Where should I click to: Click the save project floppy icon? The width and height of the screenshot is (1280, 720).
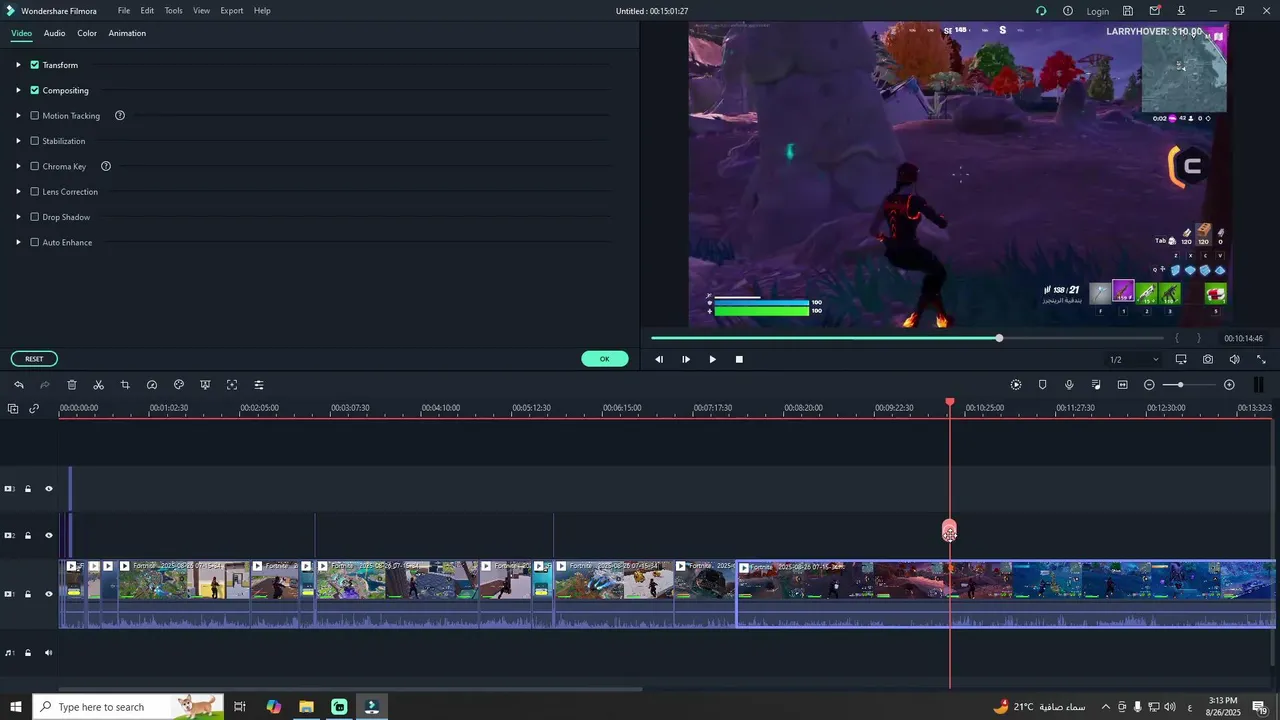(x=1128, y=11)
